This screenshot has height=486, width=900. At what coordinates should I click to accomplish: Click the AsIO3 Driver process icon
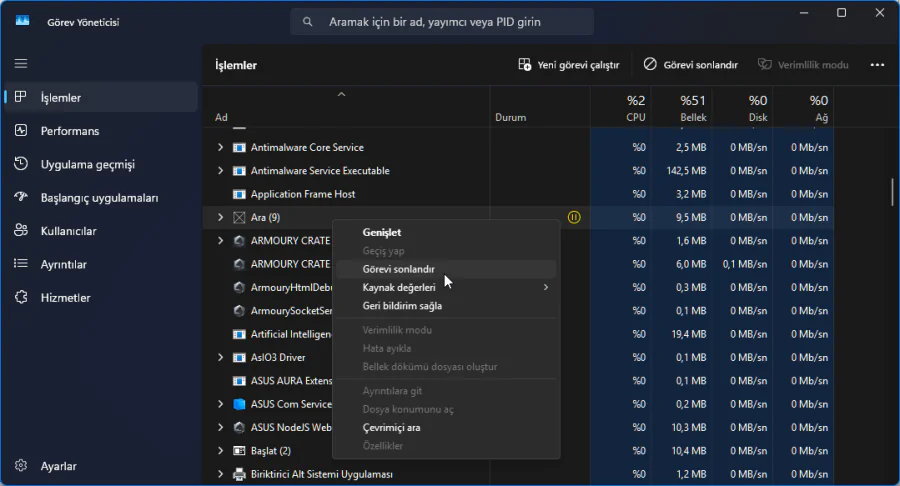click(239, 357)
